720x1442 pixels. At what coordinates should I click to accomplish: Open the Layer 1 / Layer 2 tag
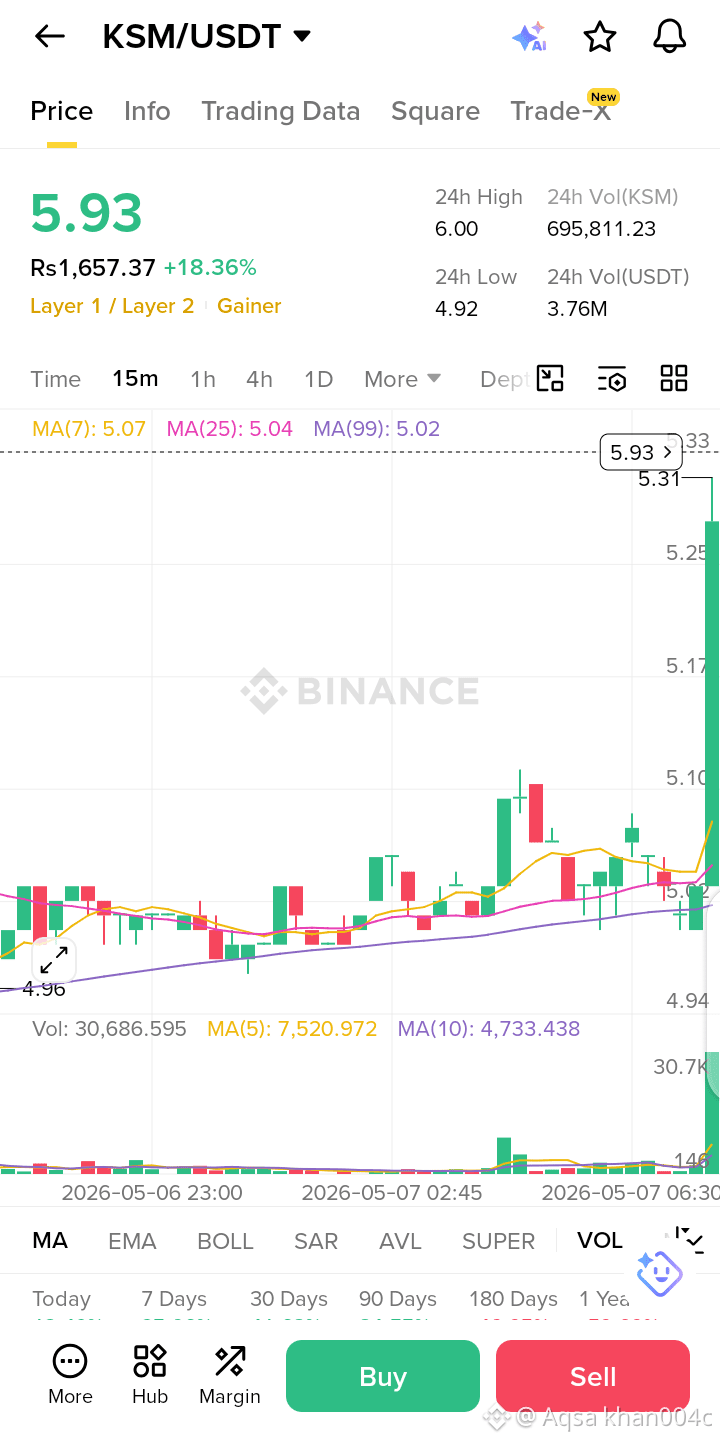click(x=112, y=306)
